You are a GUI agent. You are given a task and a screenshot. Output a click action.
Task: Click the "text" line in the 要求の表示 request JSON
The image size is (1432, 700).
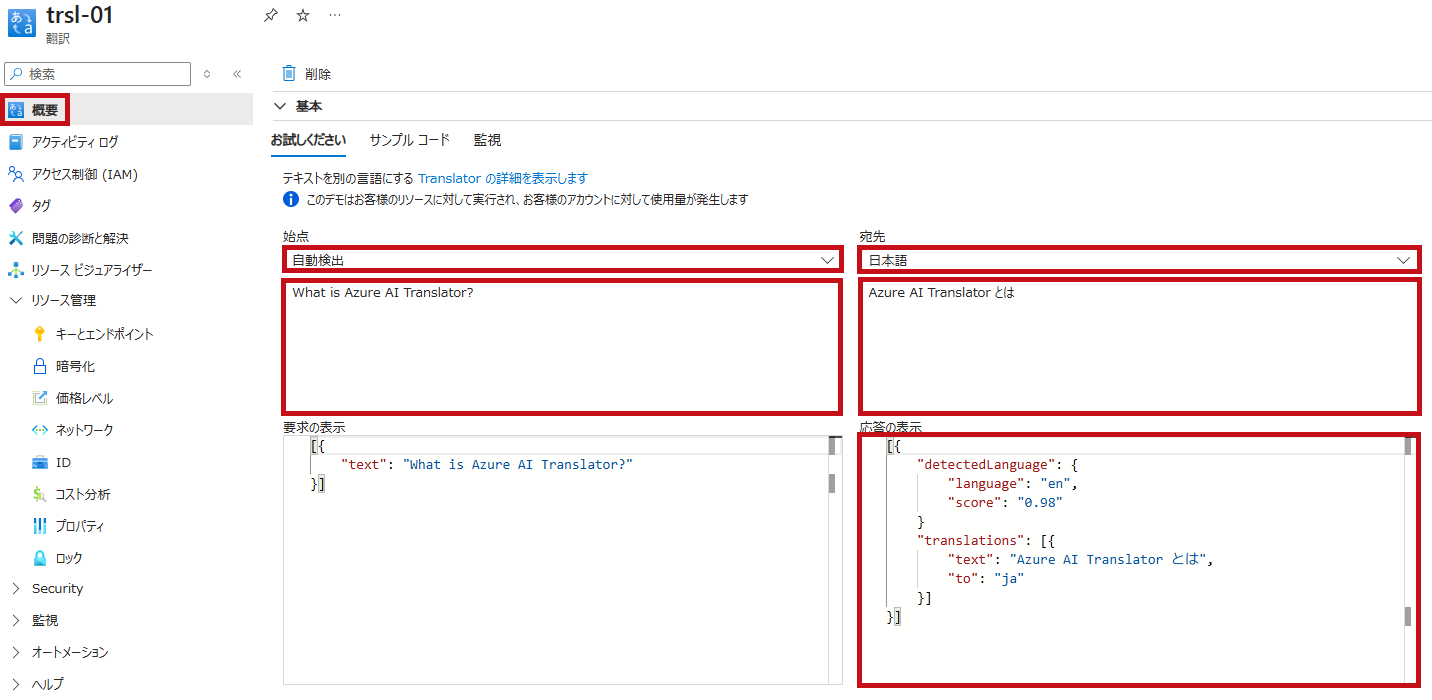tap(487, 465)
